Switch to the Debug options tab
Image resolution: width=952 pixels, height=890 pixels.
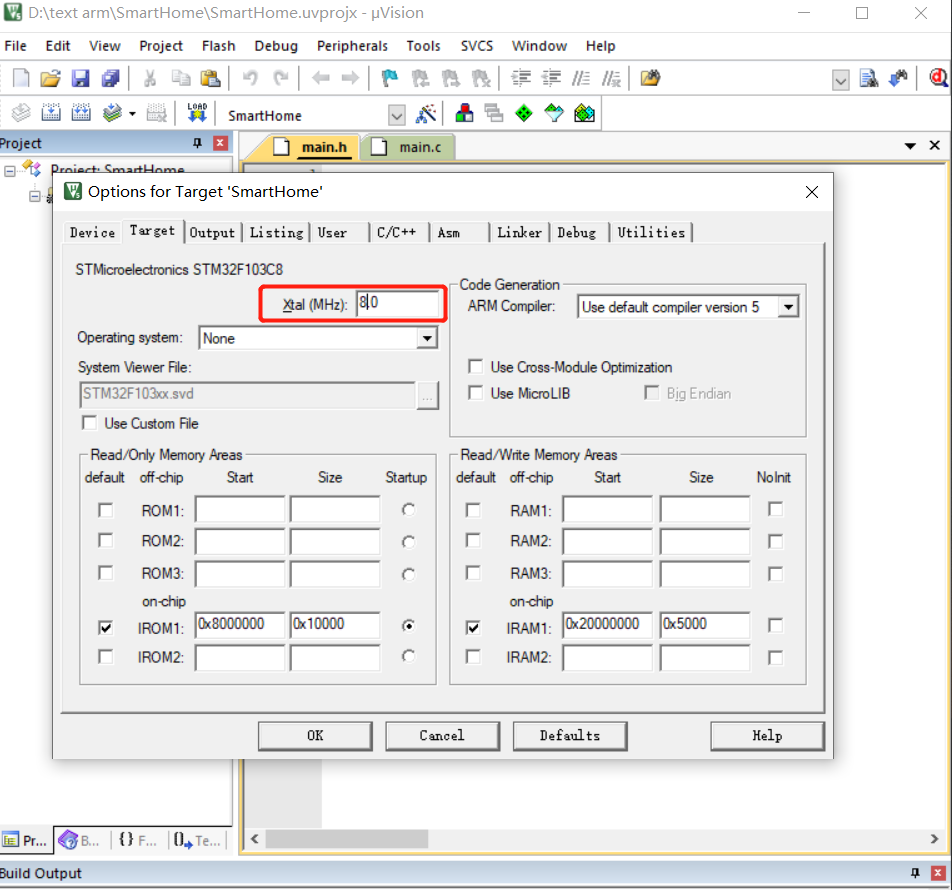pos(577,233)
